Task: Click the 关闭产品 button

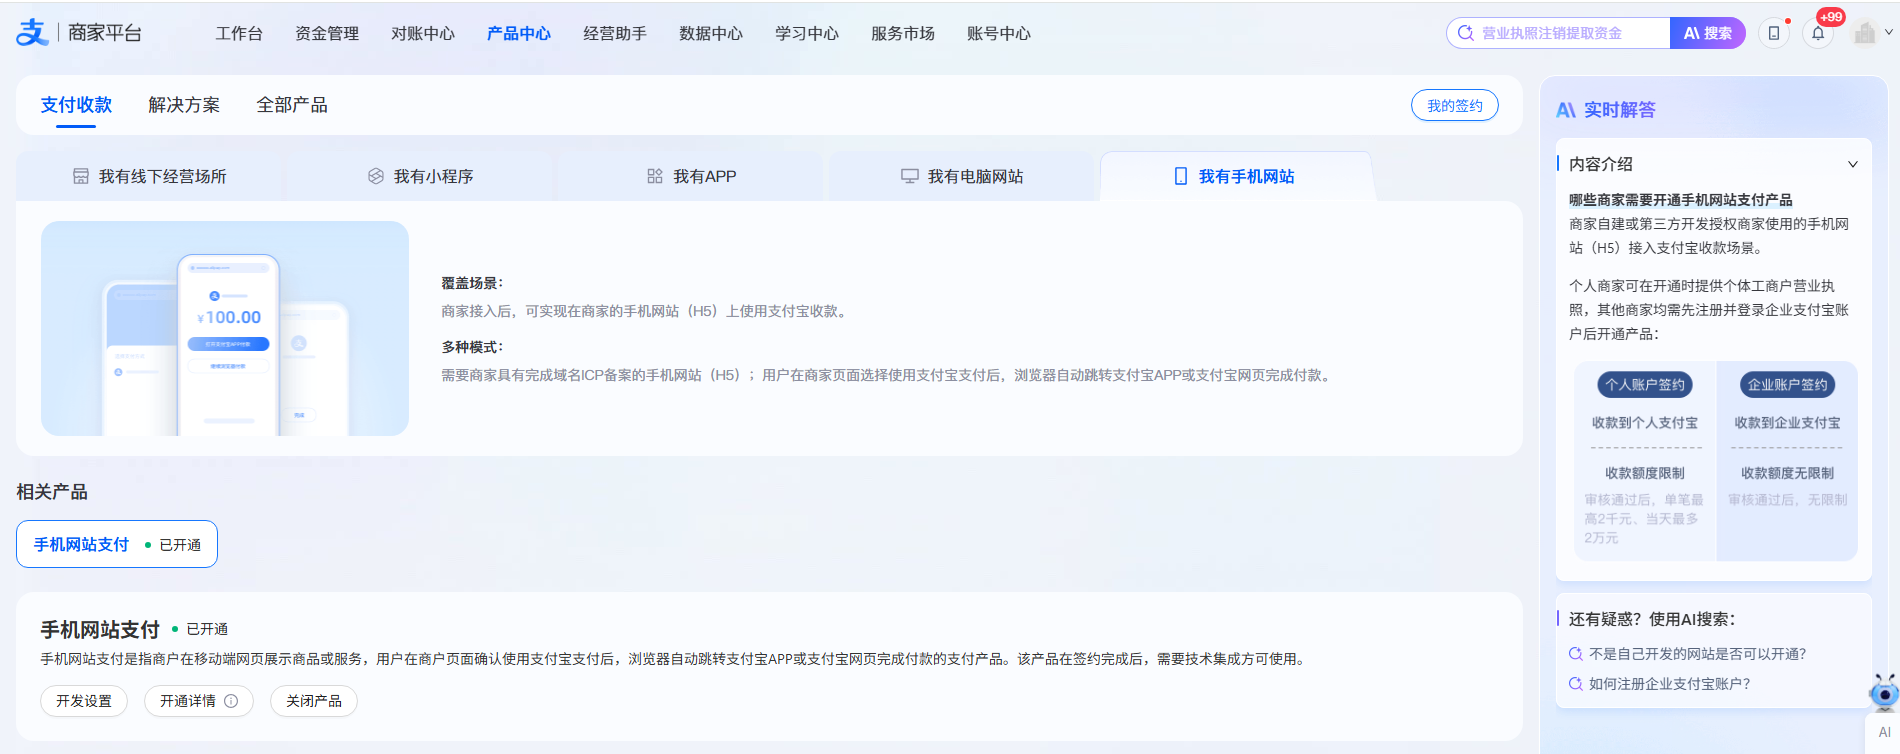Action: tap(314, 701)
